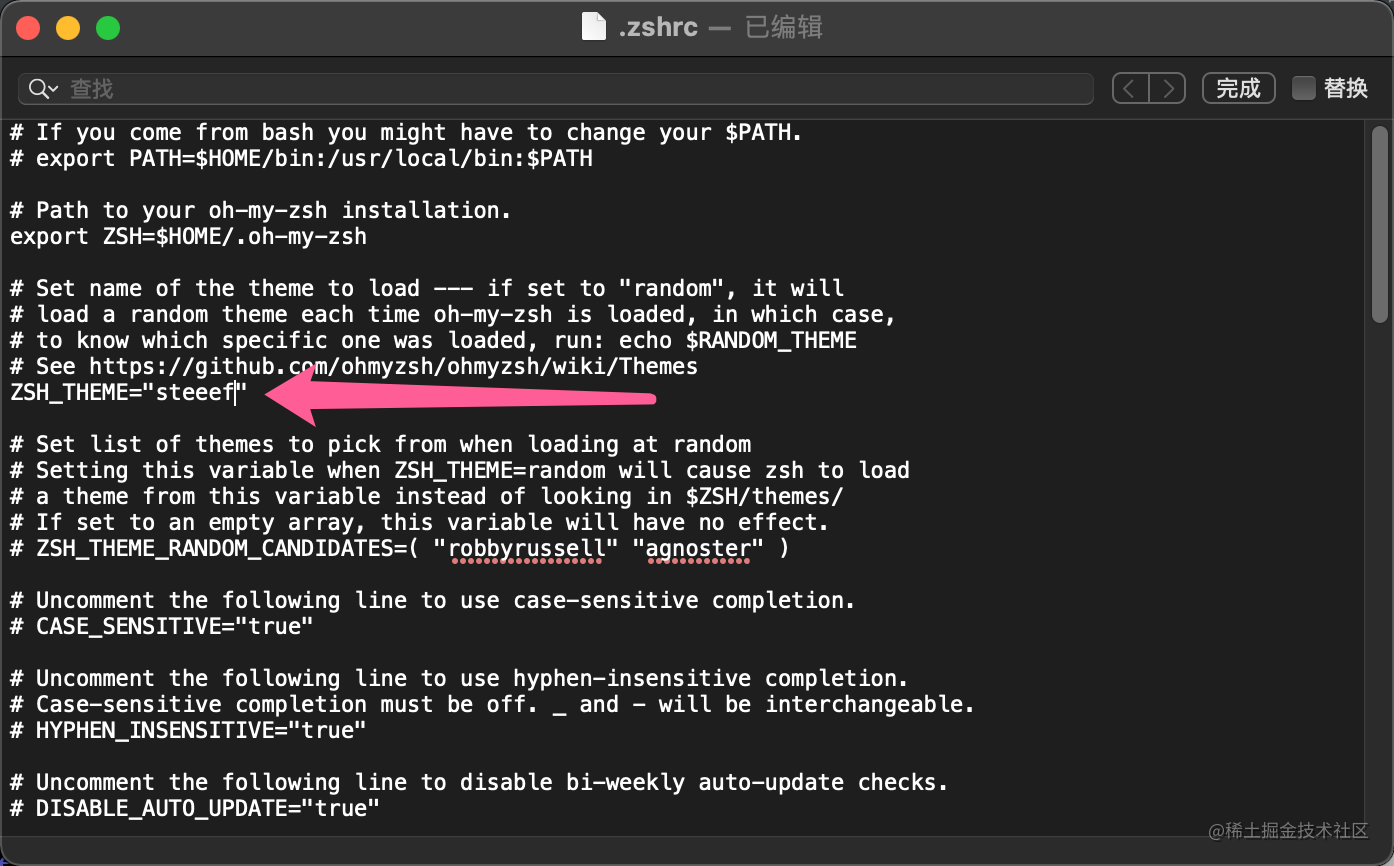This screenshot has width=1394, height=866.
Task: Close the window with red button
Action: (28, 28)
